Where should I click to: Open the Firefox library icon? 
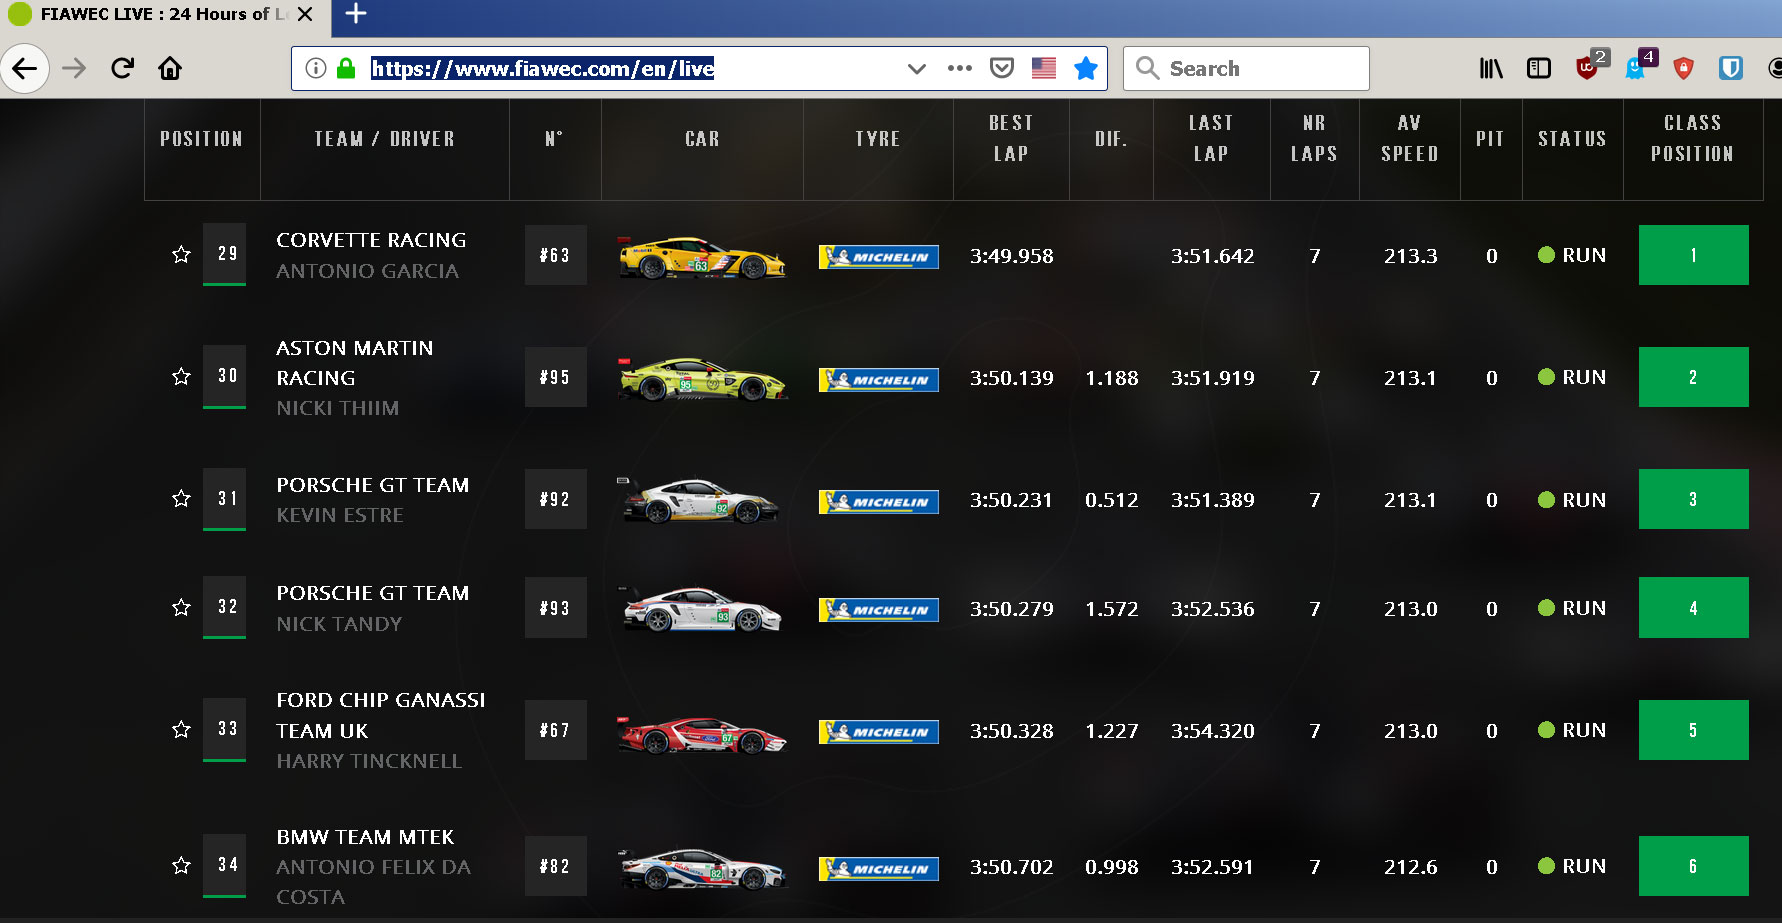[1490, 69]
